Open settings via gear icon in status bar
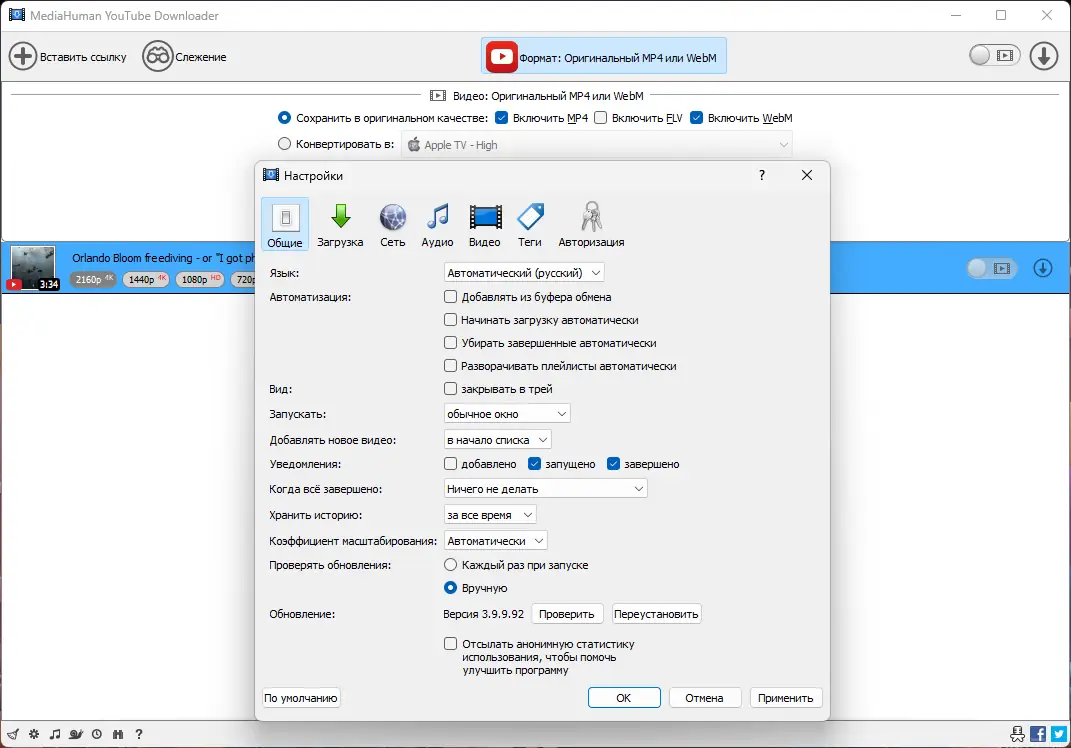1071x748 pixels. 34,734
